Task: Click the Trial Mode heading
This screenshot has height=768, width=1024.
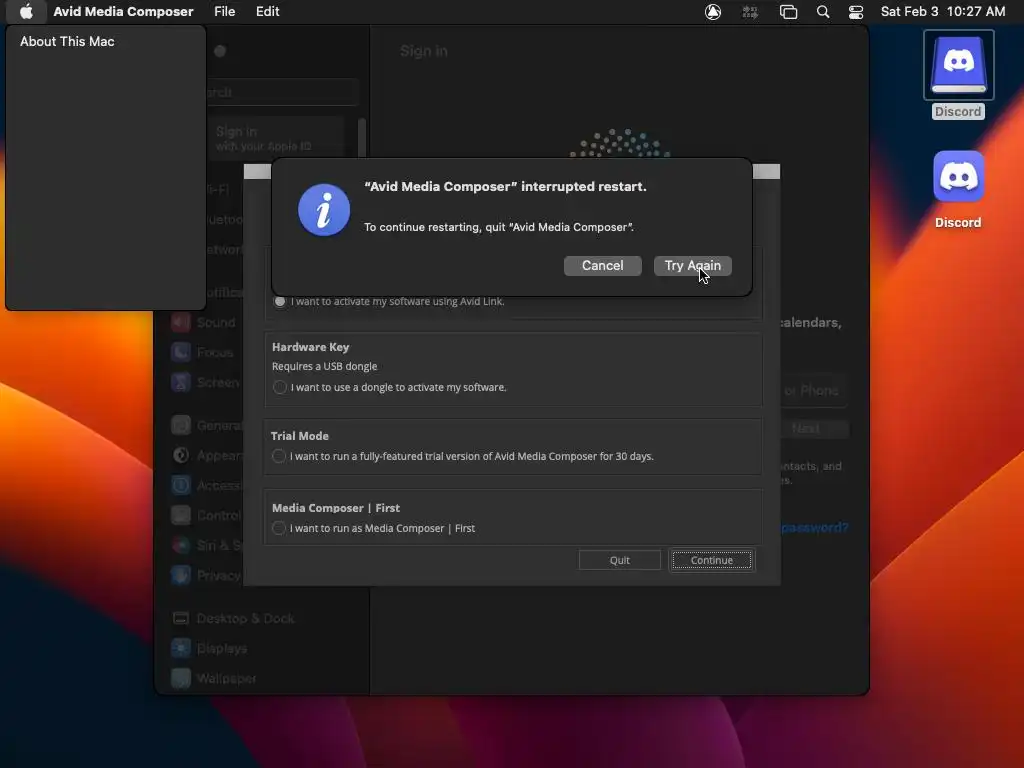Action: point(300,436)
